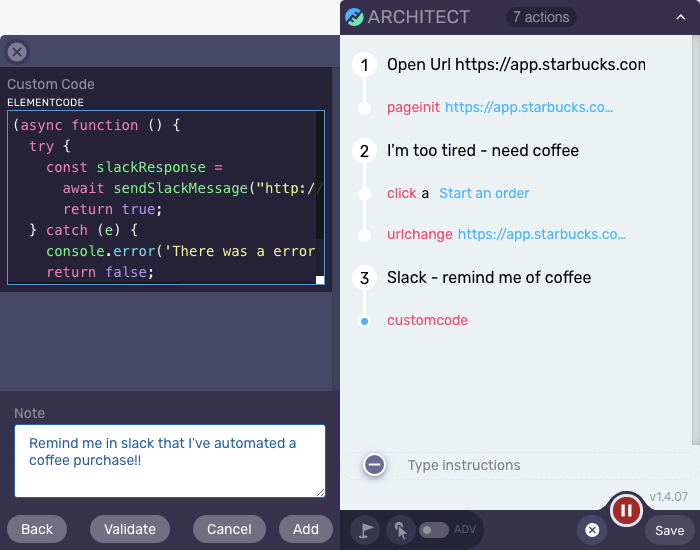Click the Architect logo icon
Viewport: 700px width, 550px height.
click(x=354, y=17)
